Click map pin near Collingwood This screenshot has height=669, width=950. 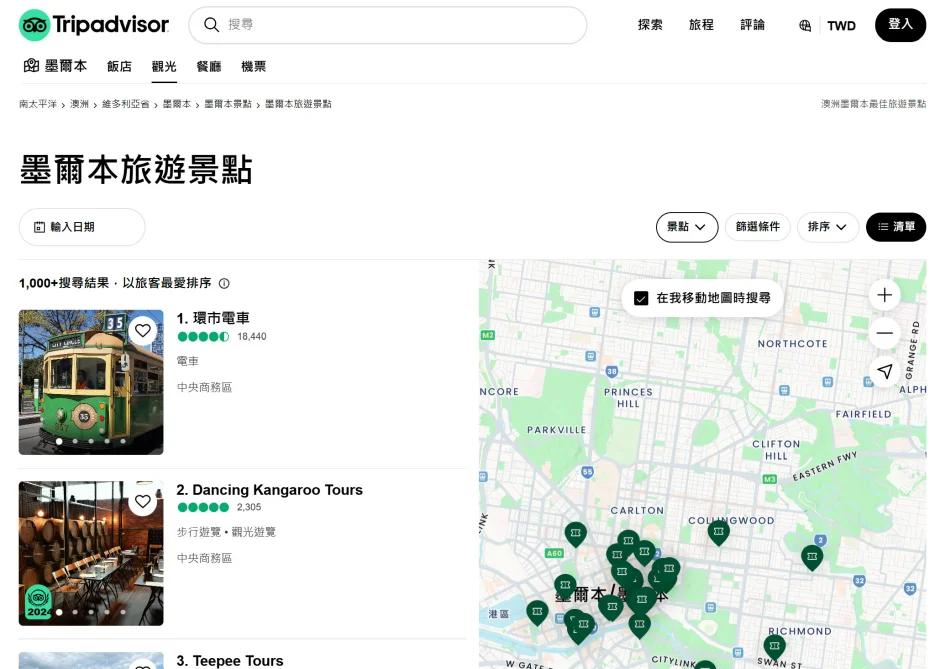coord(718,532)
